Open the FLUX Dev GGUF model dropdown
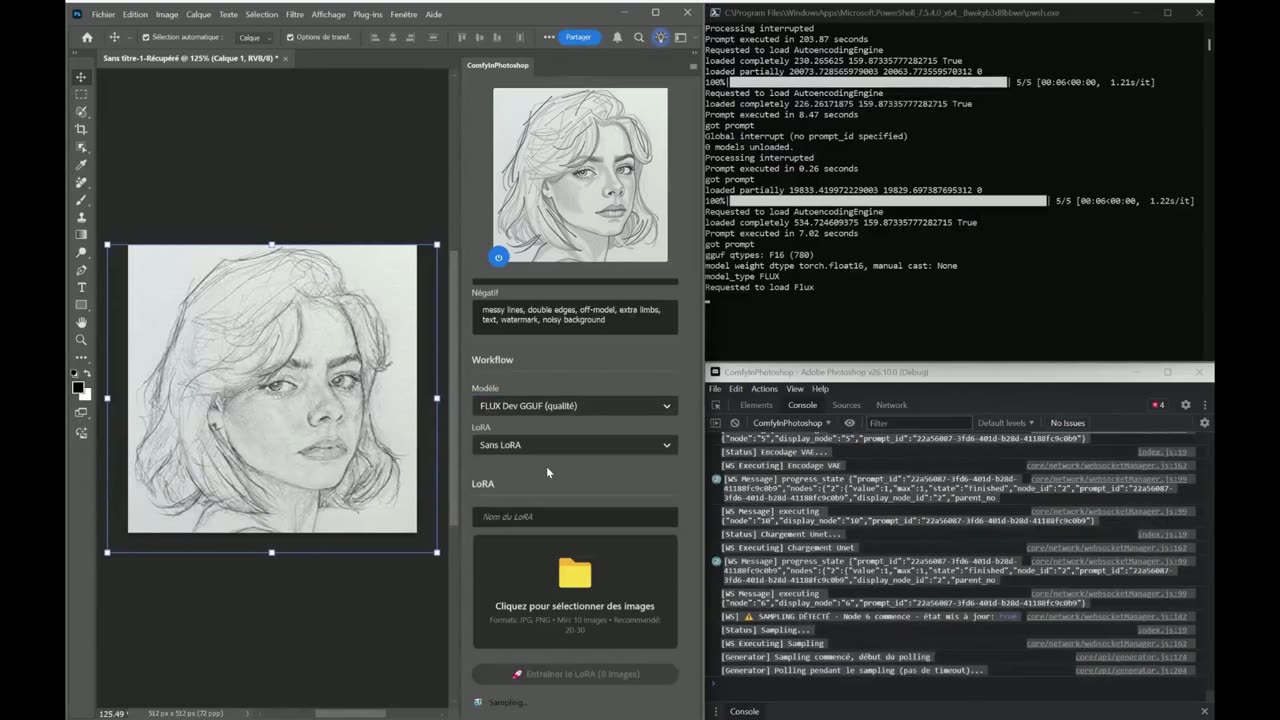This screenshot has width=1280, height=720. tap(575, 406)
